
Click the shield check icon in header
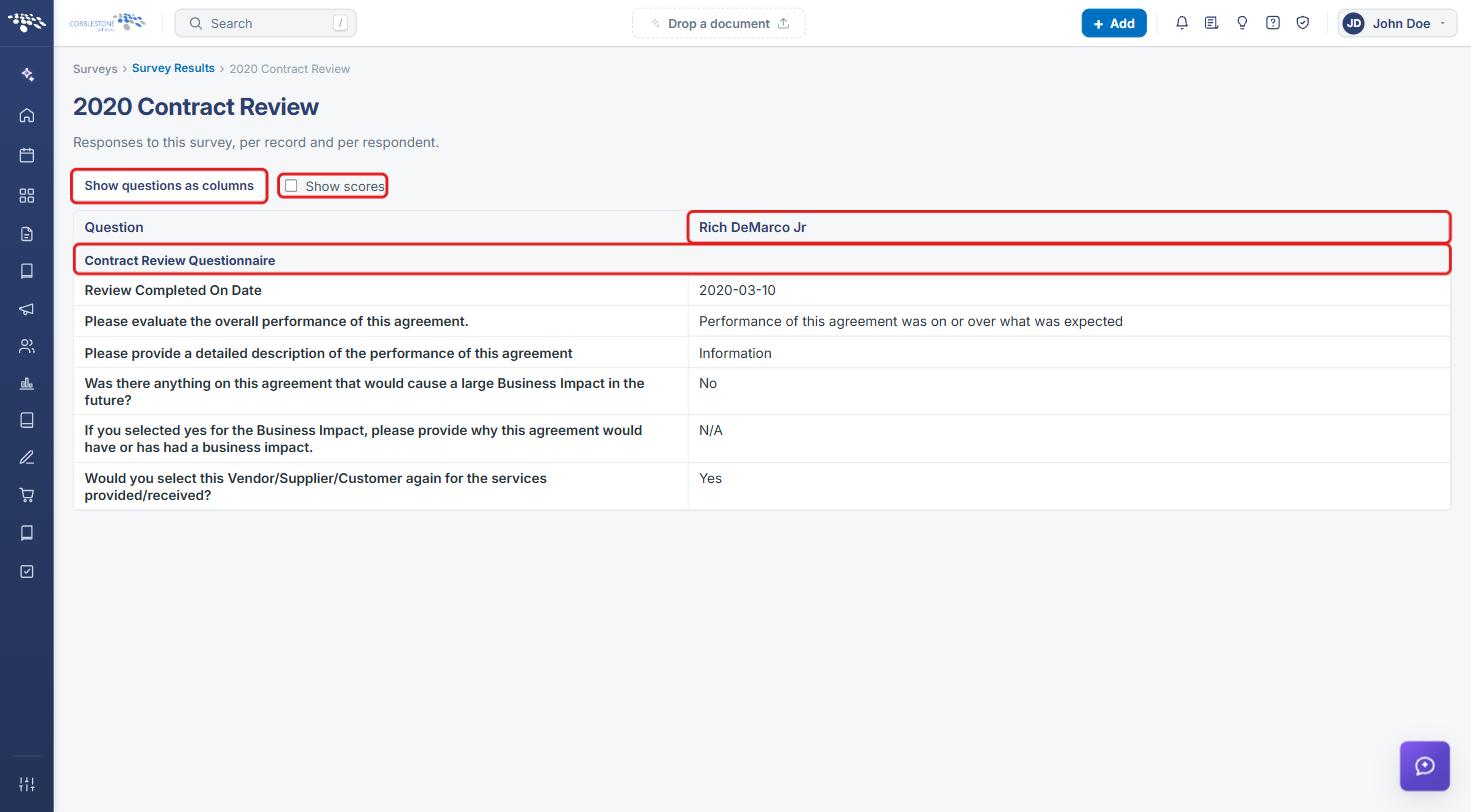[1303, 23]
